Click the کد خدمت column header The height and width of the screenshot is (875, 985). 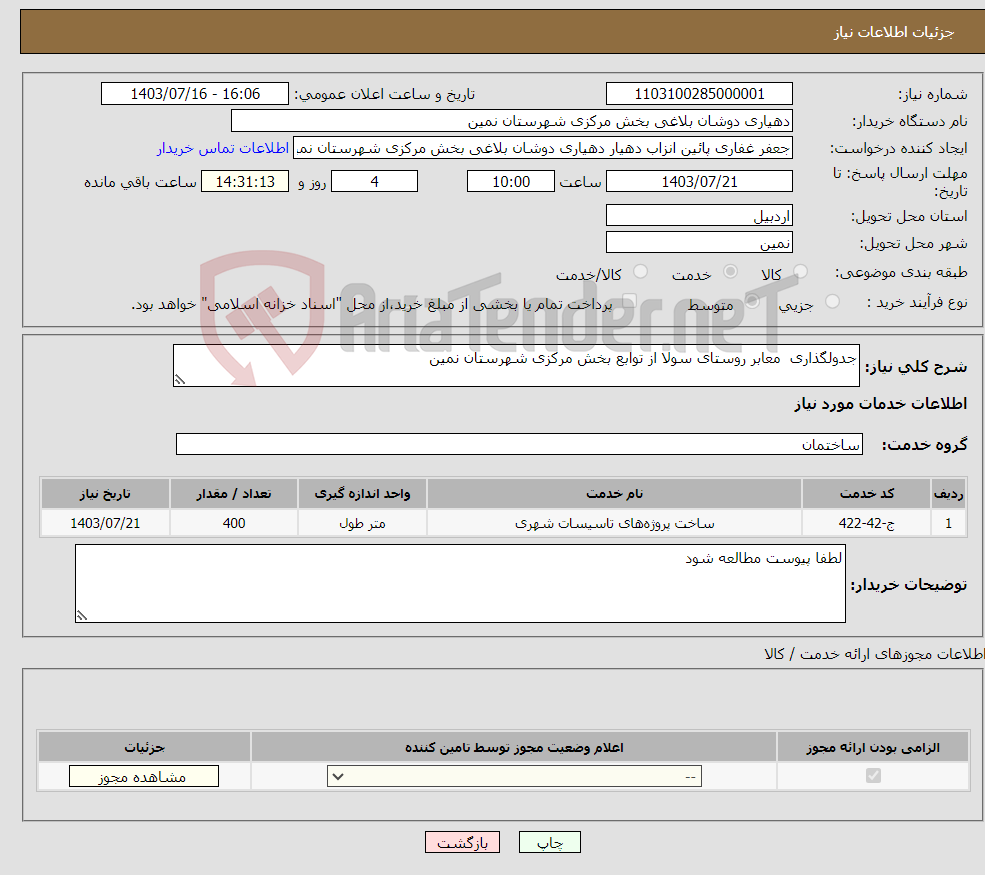tap(866, 494)
